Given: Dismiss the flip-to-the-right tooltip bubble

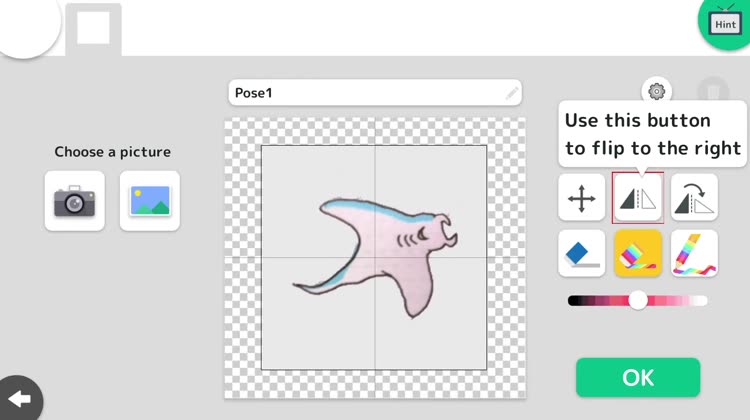Looking at the screenshot, I should click(x=652, y=134).
